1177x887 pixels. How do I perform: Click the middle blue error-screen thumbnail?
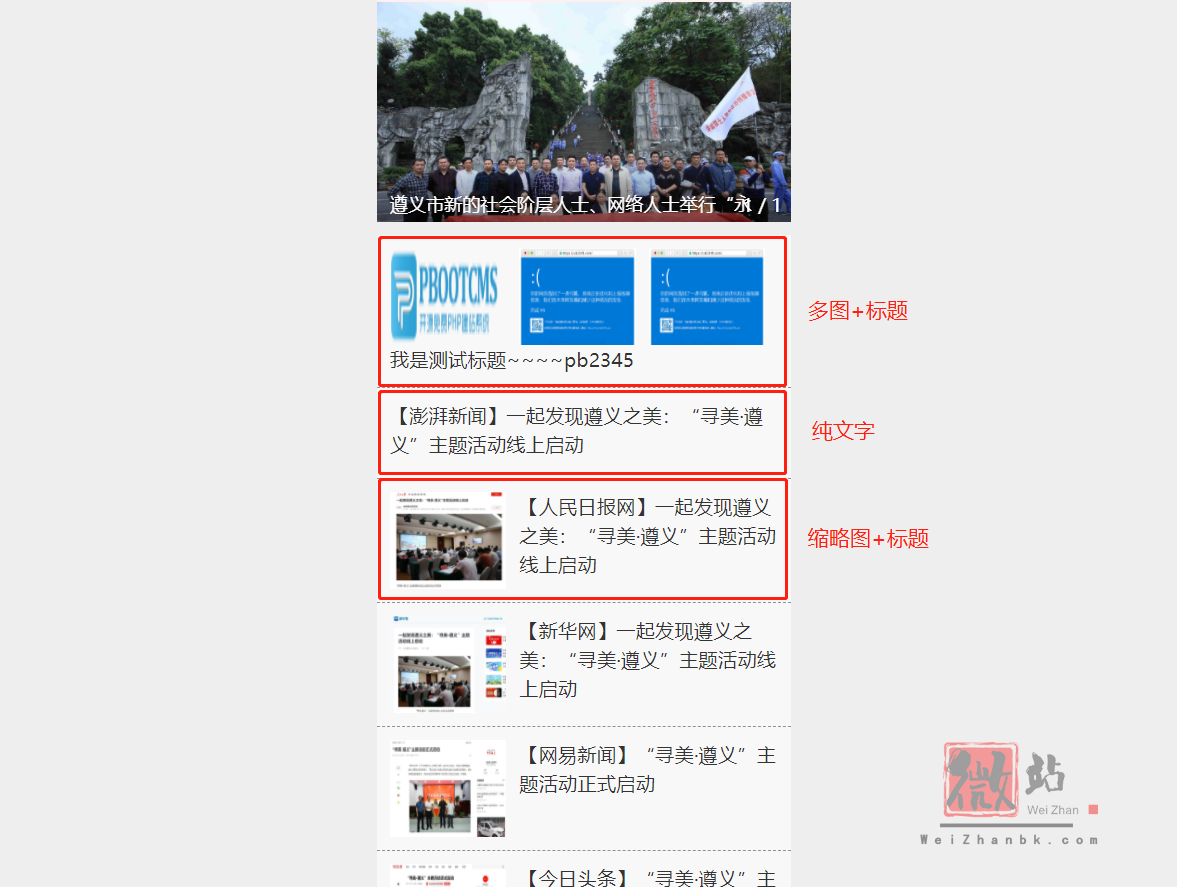pyautogui.click(x=576, y=293)
